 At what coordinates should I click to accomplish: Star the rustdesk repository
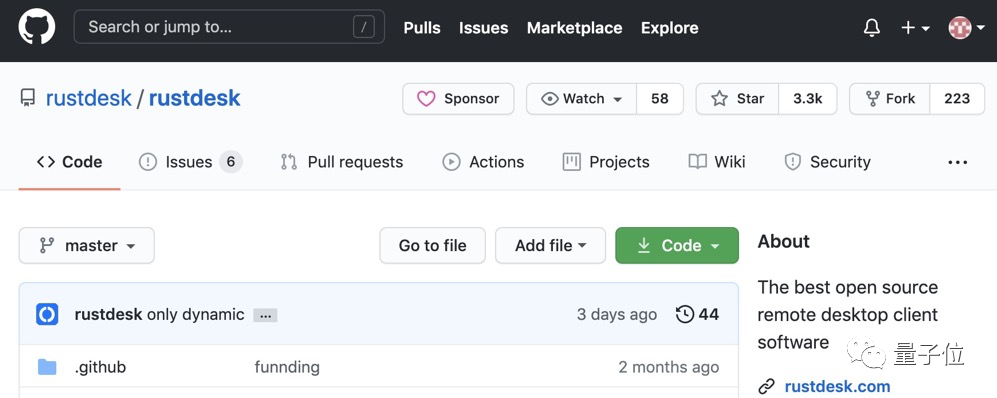(x=738, y=99)
